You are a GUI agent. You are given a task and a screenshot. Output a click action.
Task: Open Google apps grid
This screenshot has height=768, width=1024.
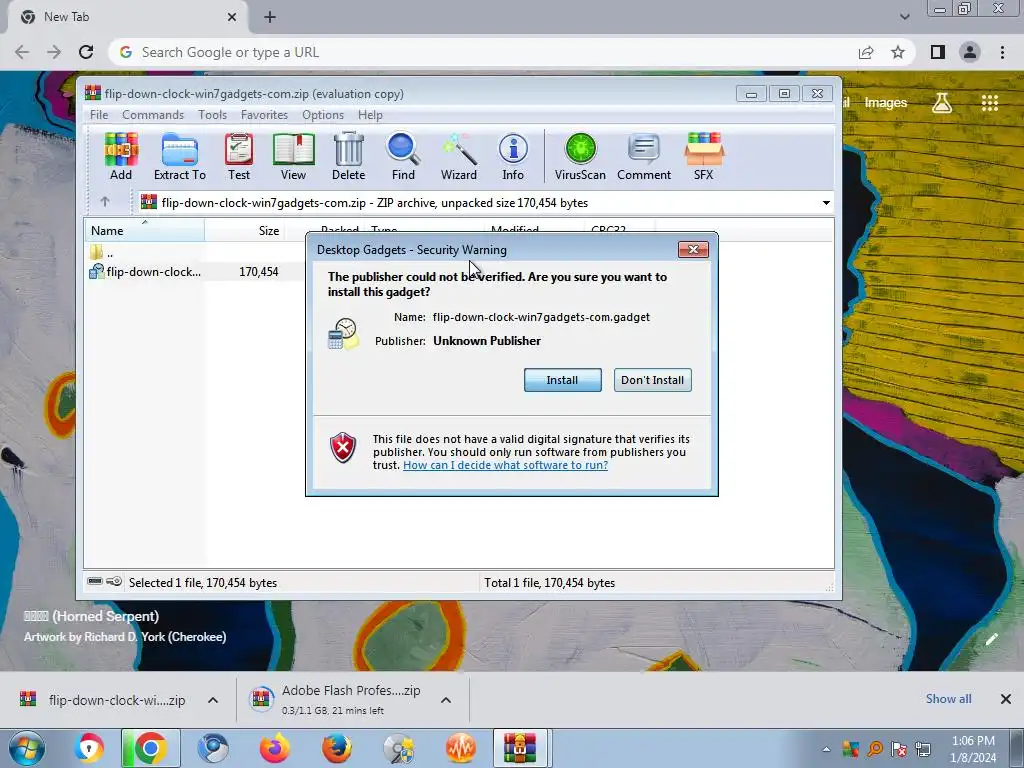click(x=990, y=103)
